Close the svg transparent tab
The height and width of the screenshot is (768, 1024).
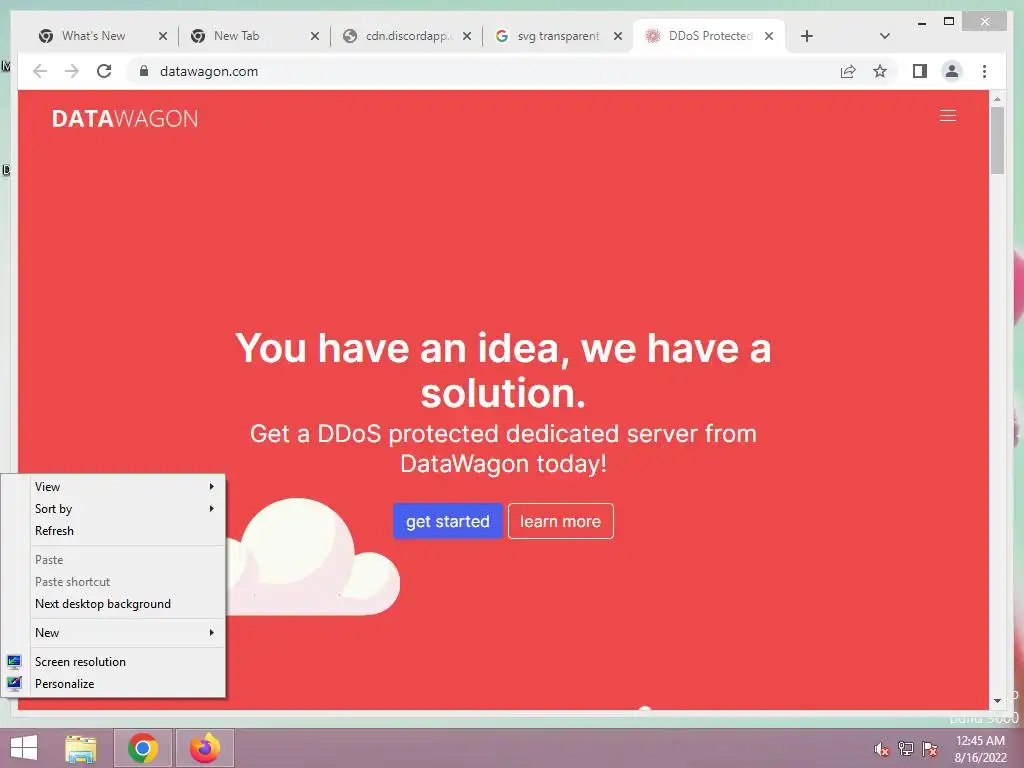pos(618,36)
